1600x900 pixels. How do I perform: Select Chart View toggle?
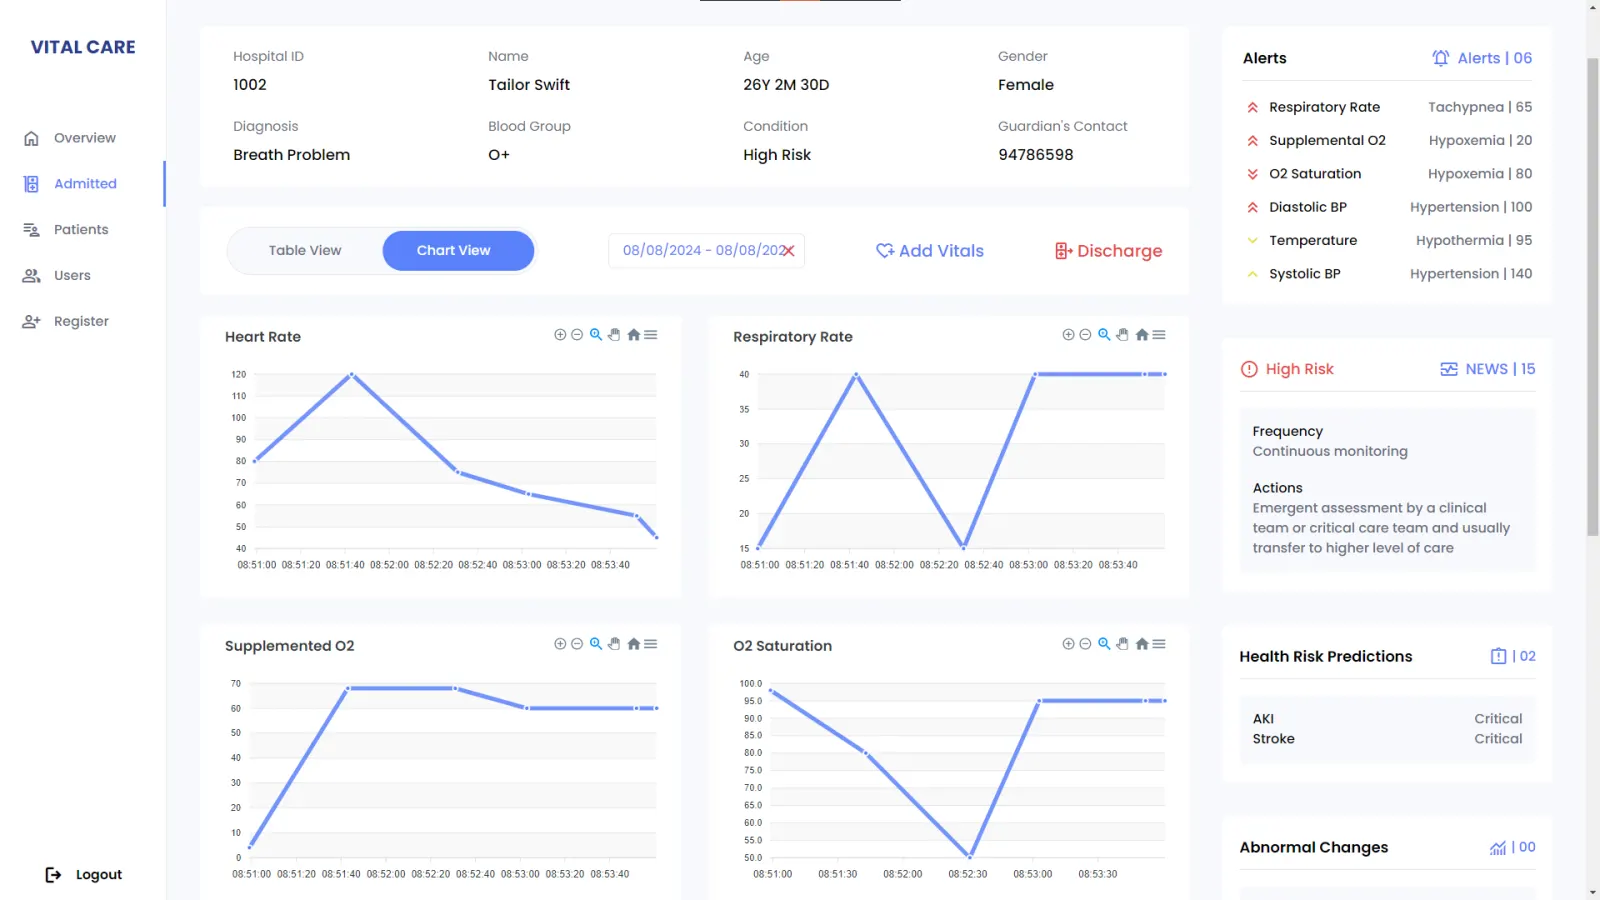[x=458, y=251]
